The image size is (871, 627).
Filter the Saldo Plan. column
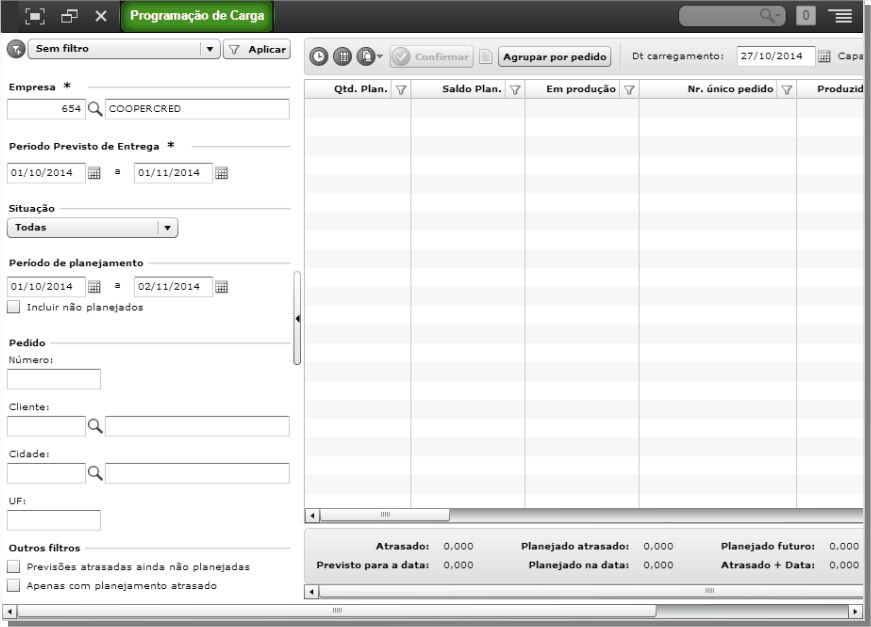[x=515, y=89]
